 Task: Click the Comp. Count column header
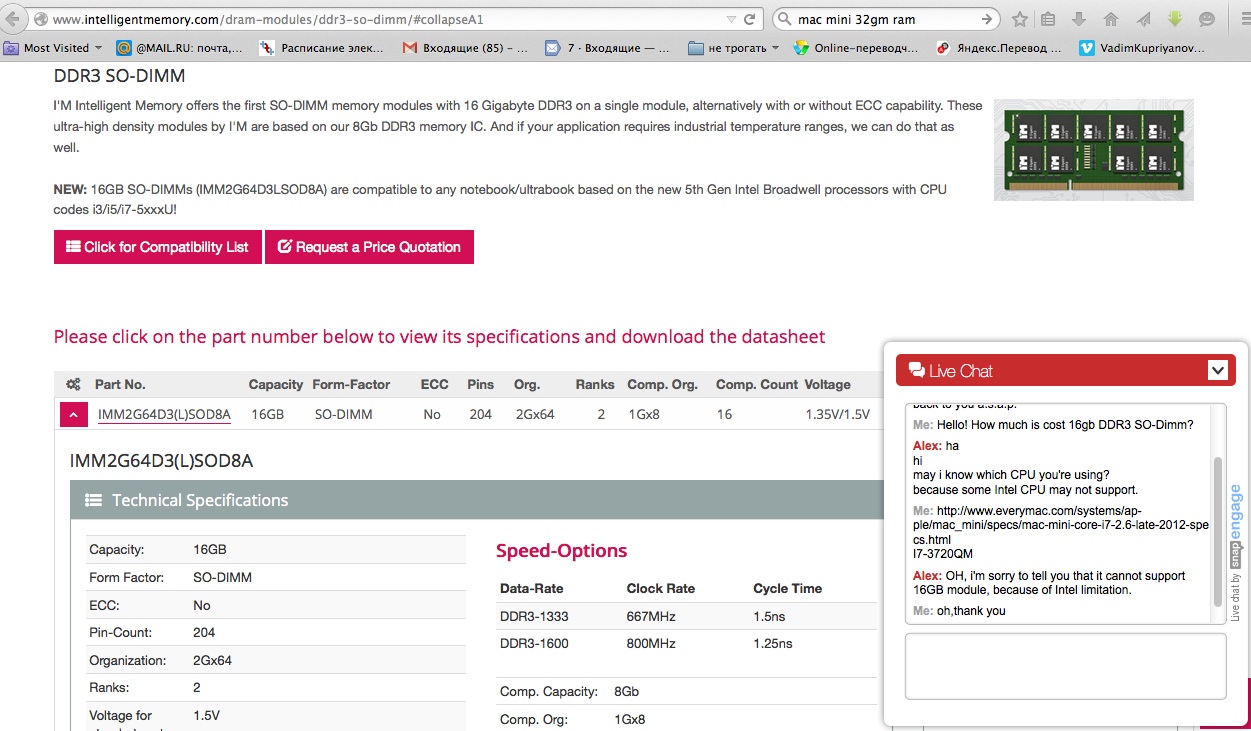[757, 385]
